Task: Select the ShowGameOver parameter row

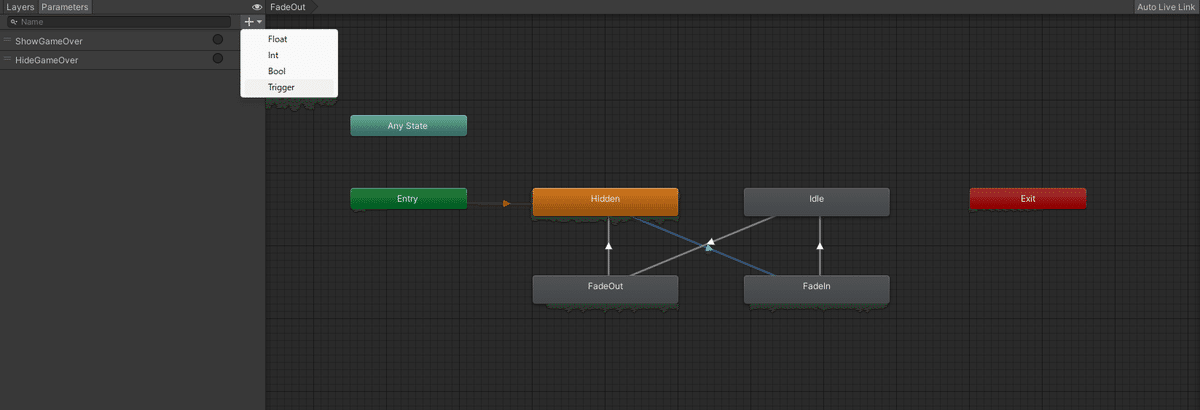Action: [120, 40]
